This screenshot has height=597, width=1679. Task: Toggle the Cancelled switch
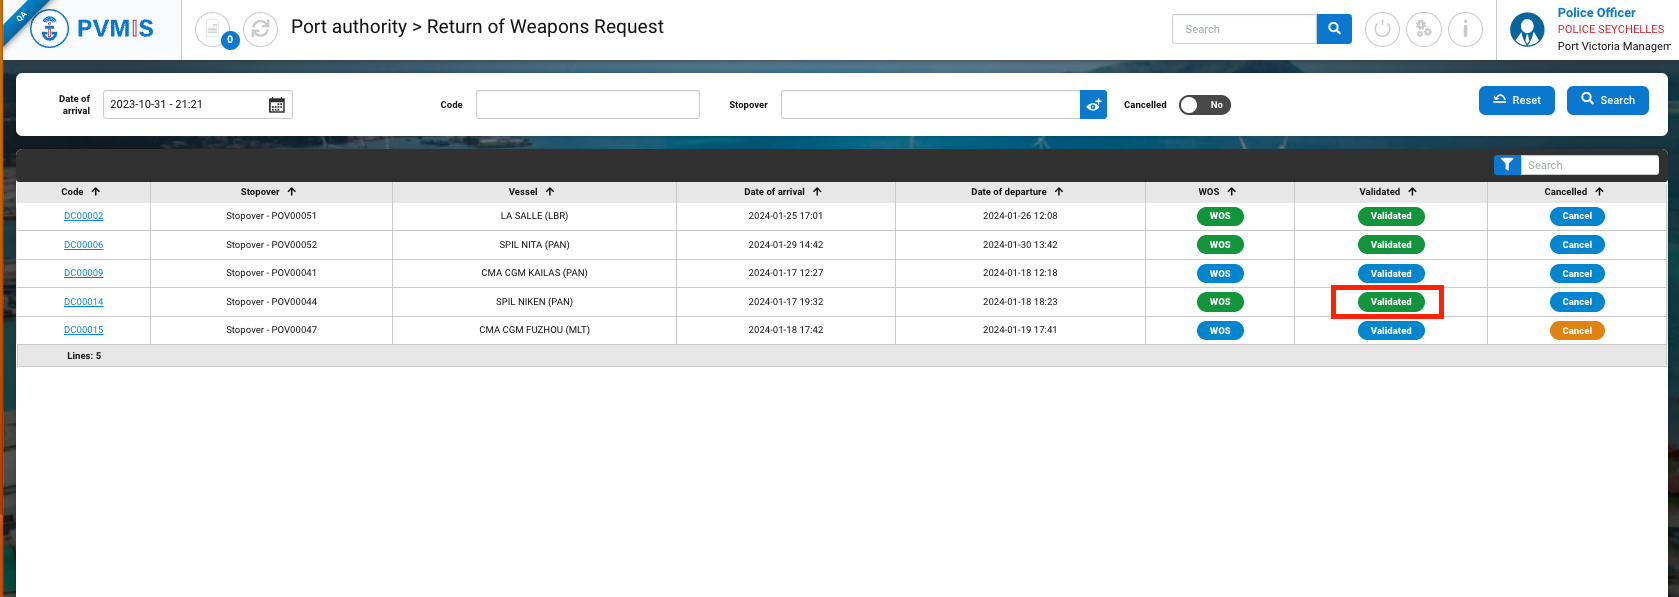coord(1204,105)
